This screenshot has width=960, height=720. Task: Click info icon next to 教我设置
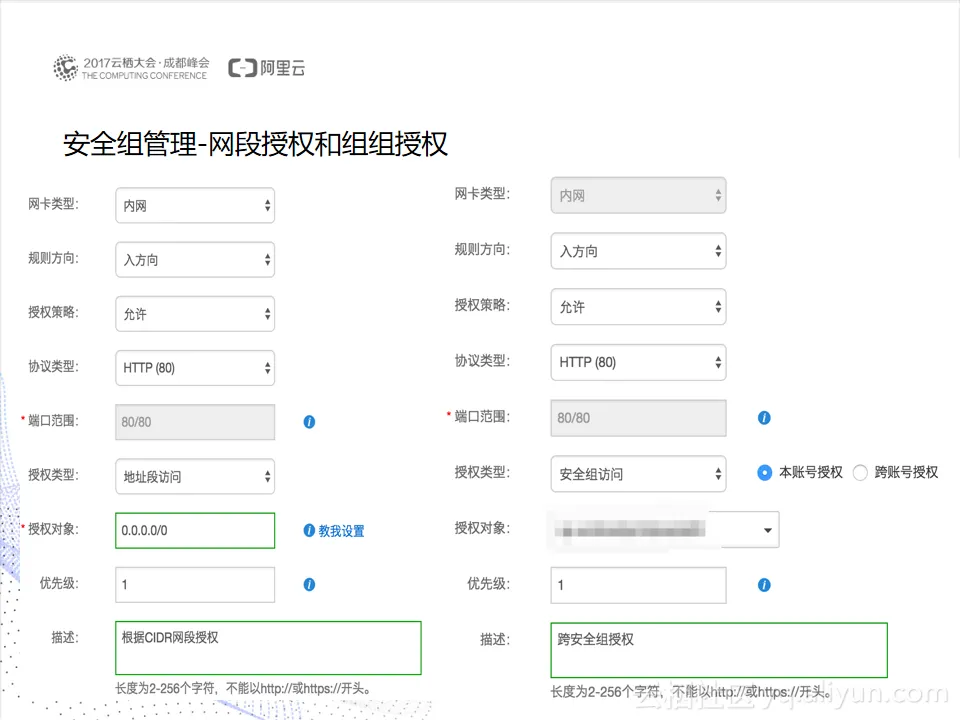(309, 531)
